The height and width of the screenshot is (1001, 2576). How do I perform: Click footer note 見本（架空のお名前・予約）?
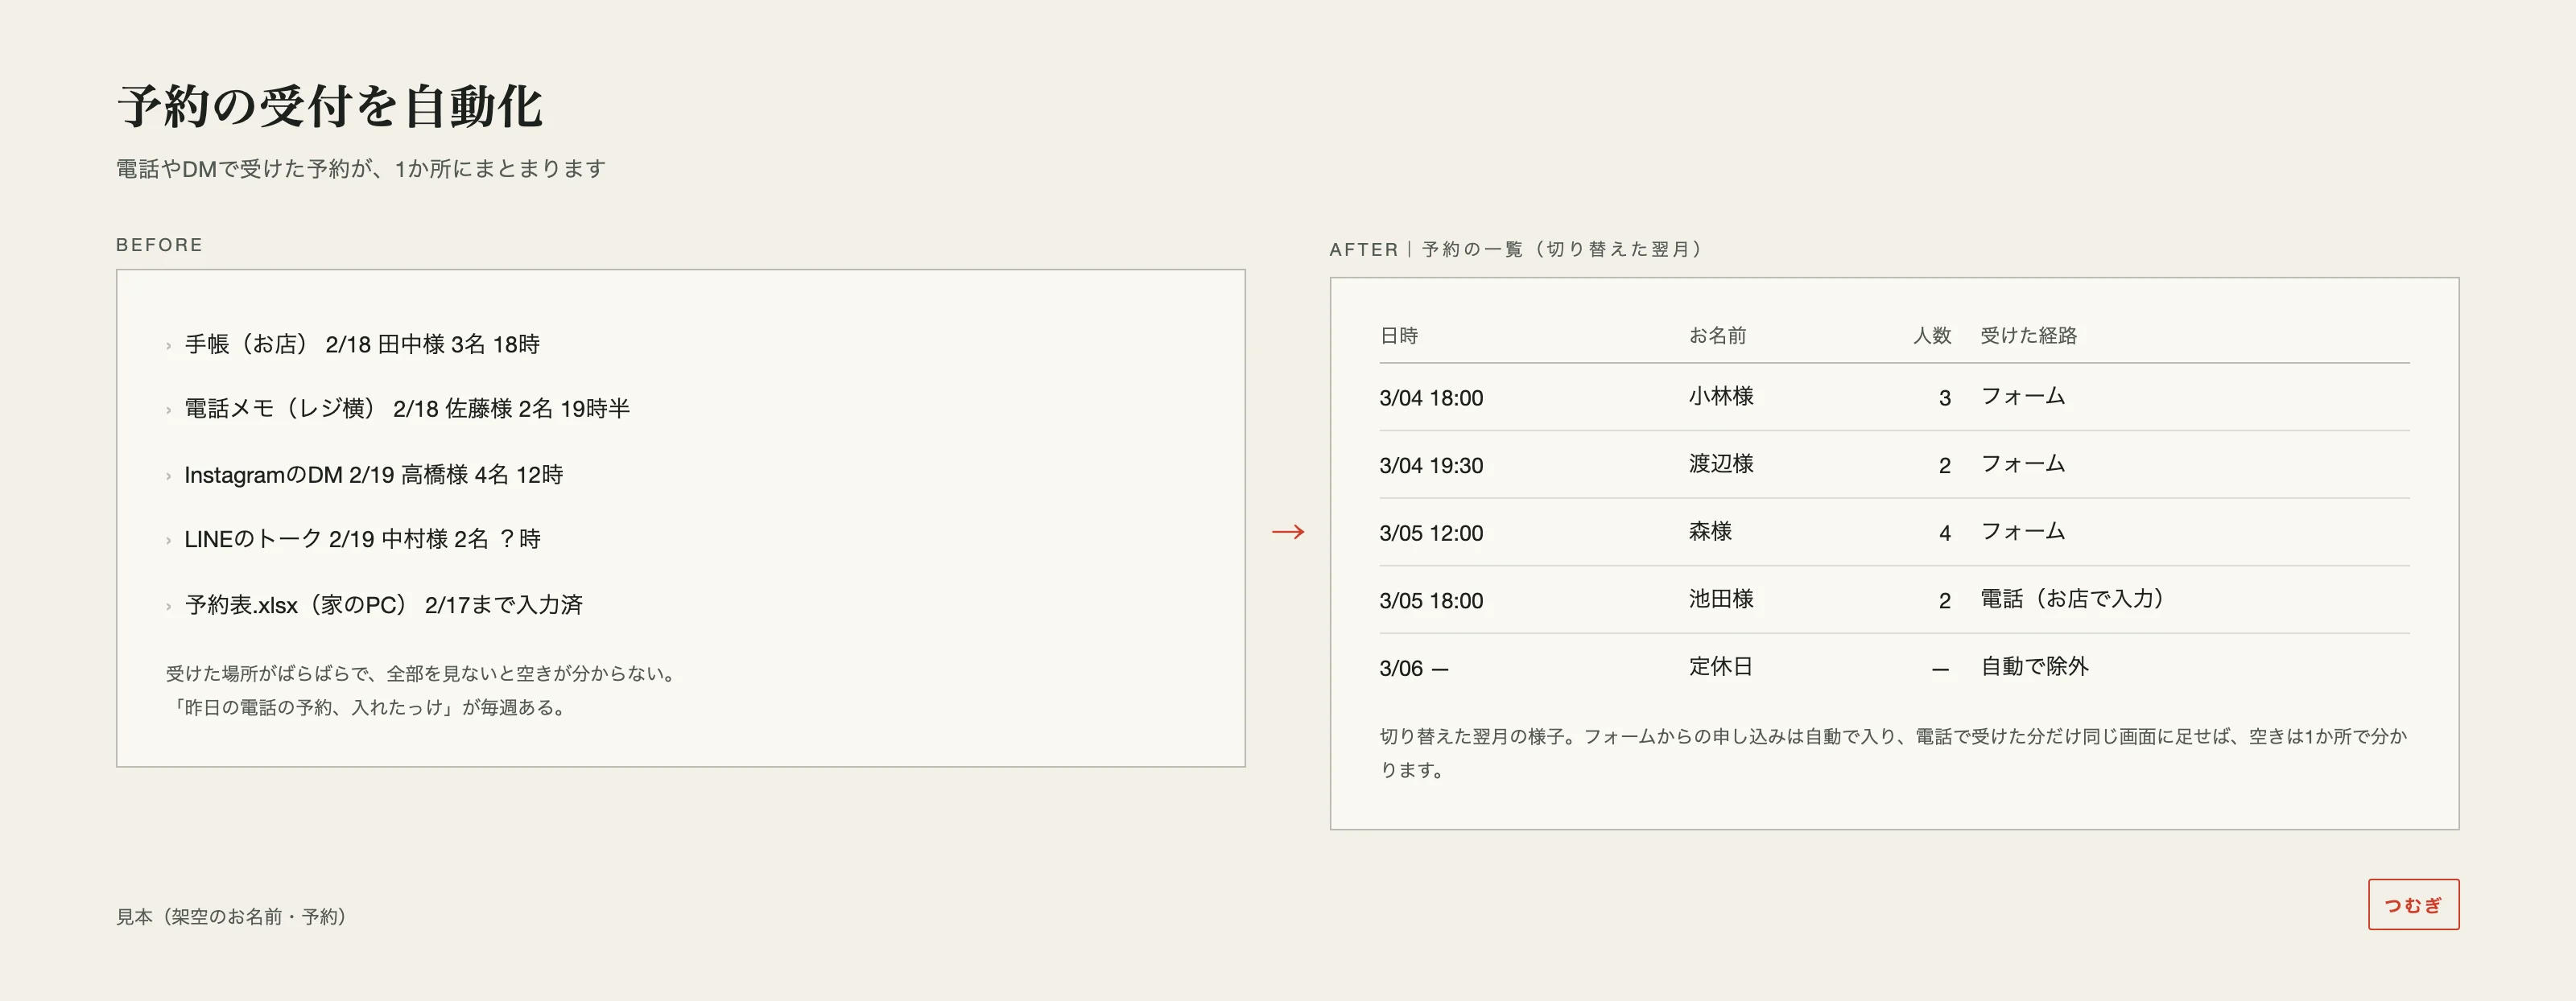[x=231, y=917]
